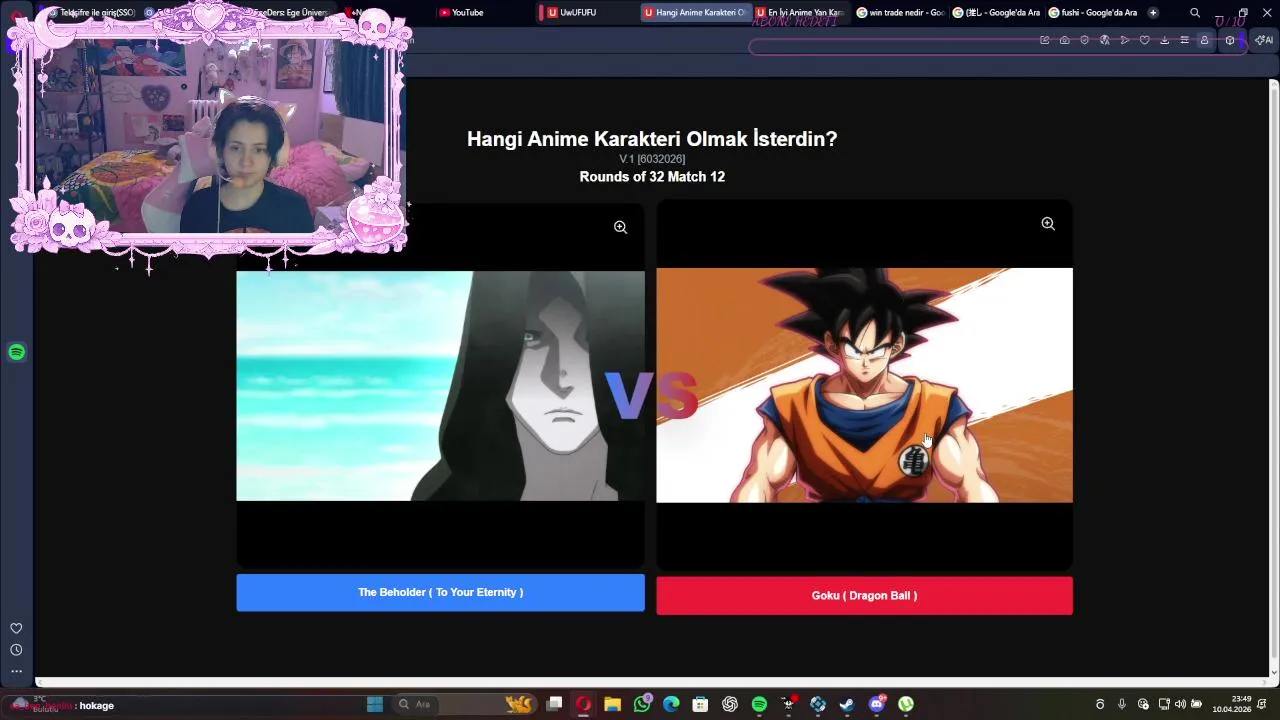This screenshot has height=720, width=1280.
Task: Click the player play-triangle toolbar icon
Action: 1125,40
